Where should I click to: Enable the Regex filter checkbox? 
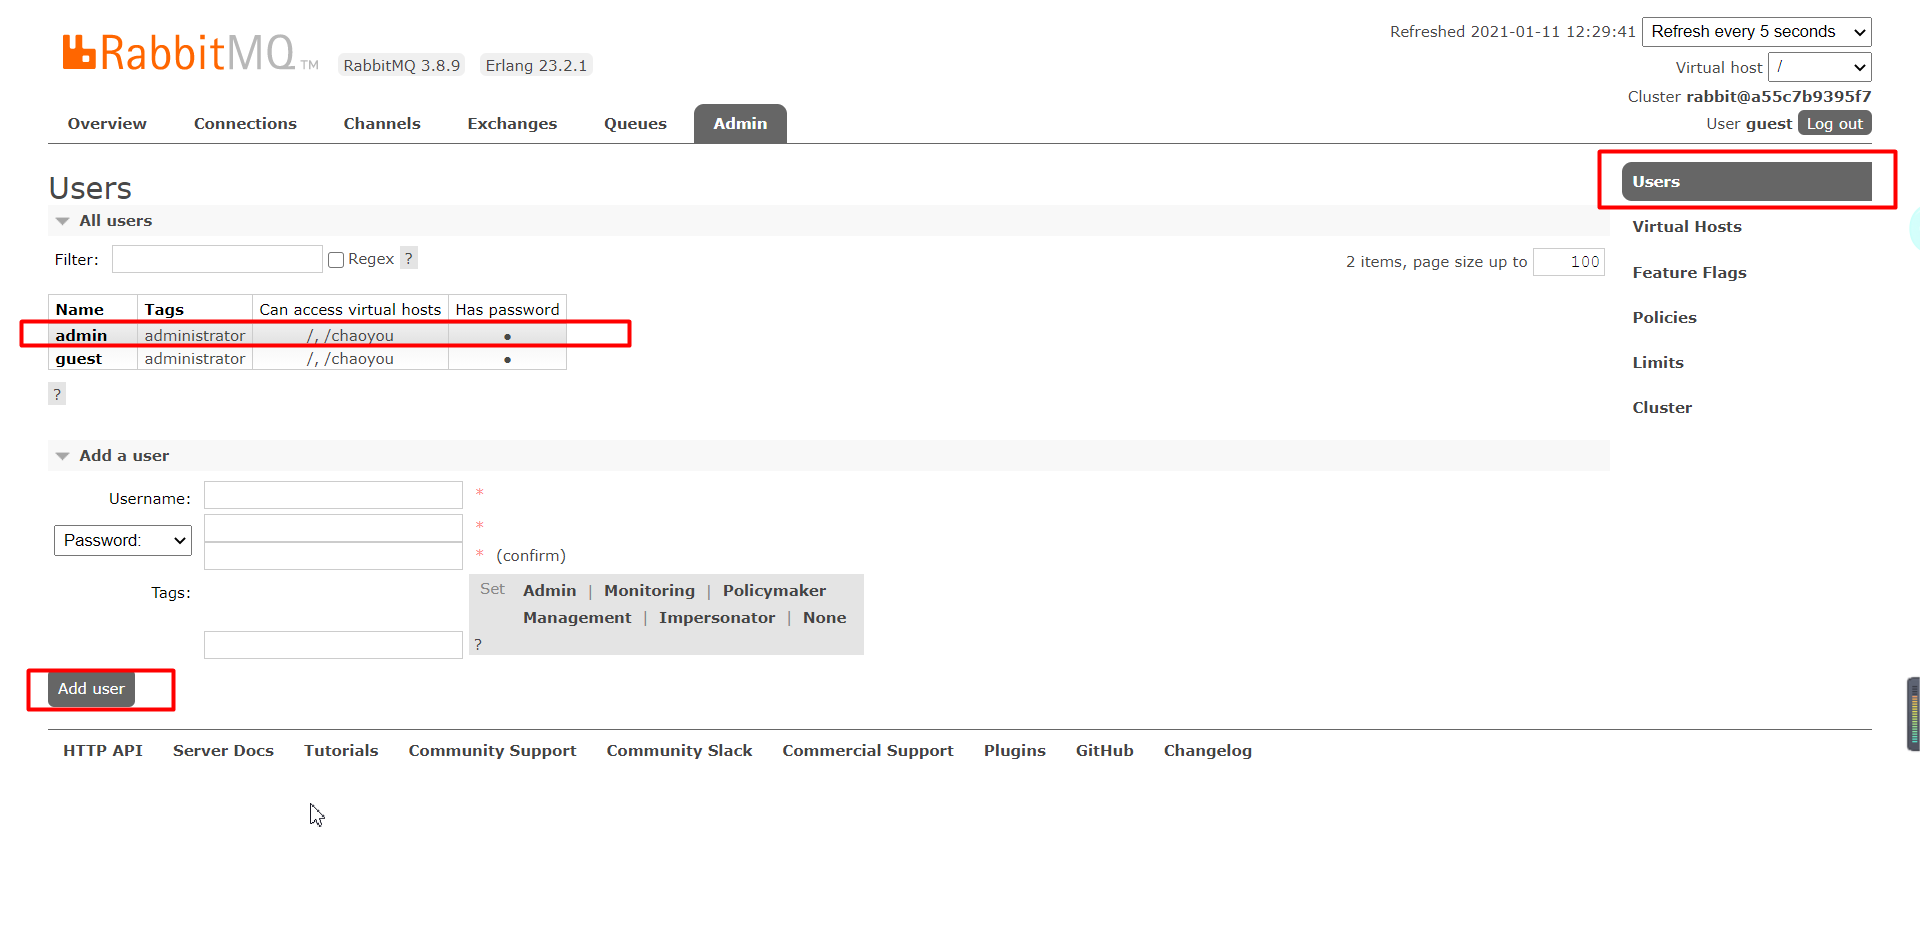point(336,260)
